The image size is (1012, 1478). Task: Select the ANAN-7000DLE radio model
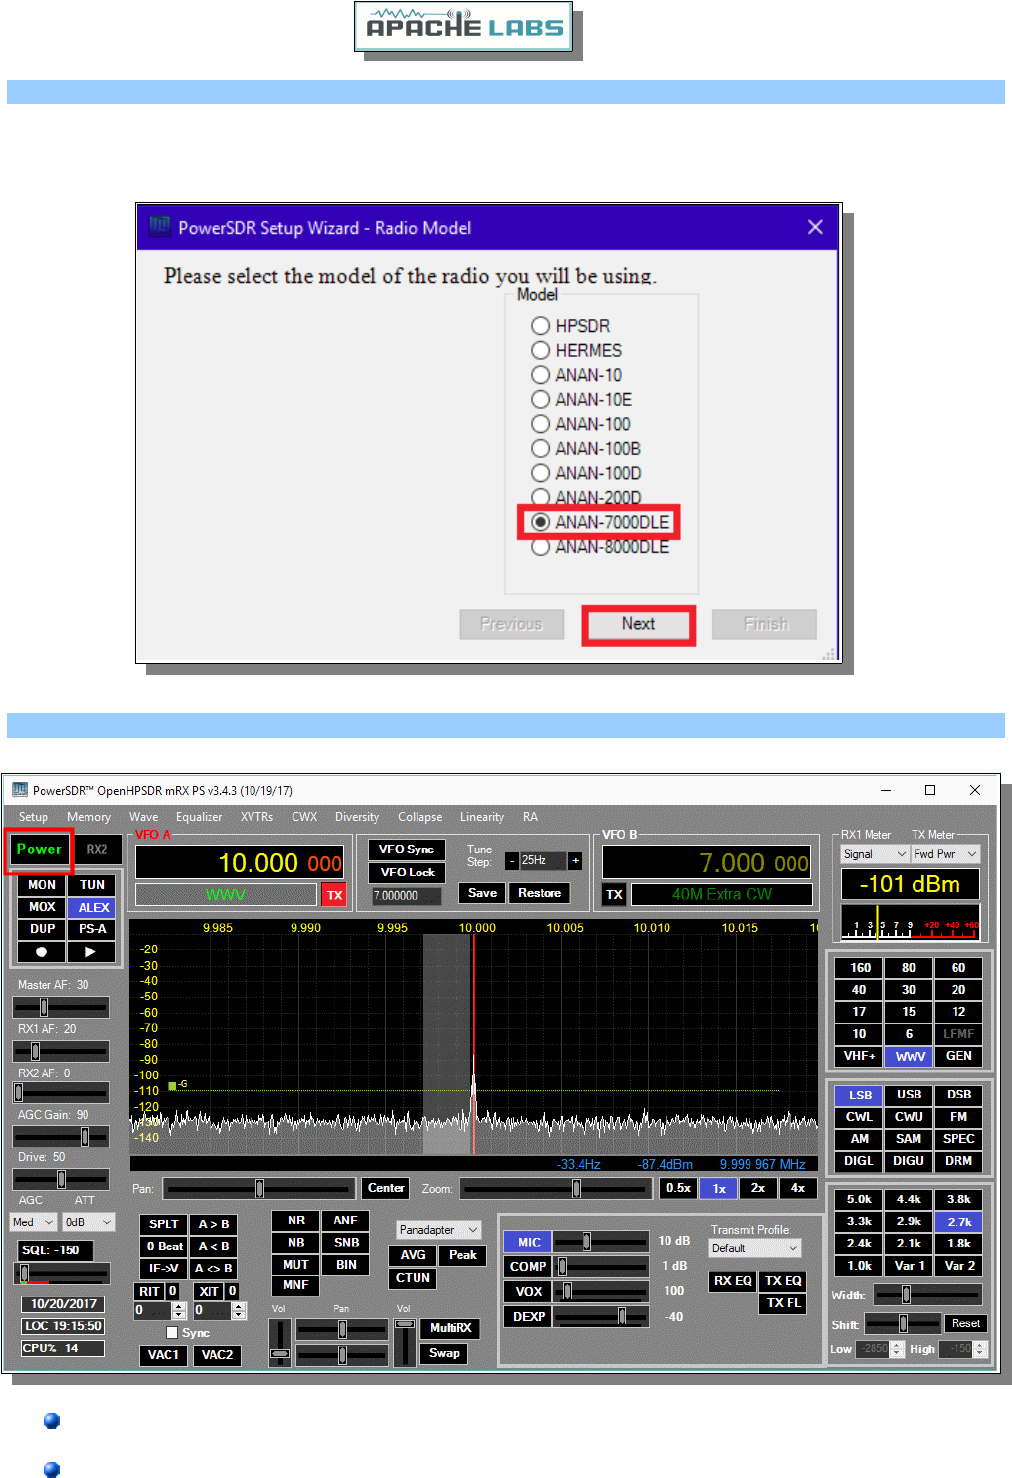[x=600, y=522]
